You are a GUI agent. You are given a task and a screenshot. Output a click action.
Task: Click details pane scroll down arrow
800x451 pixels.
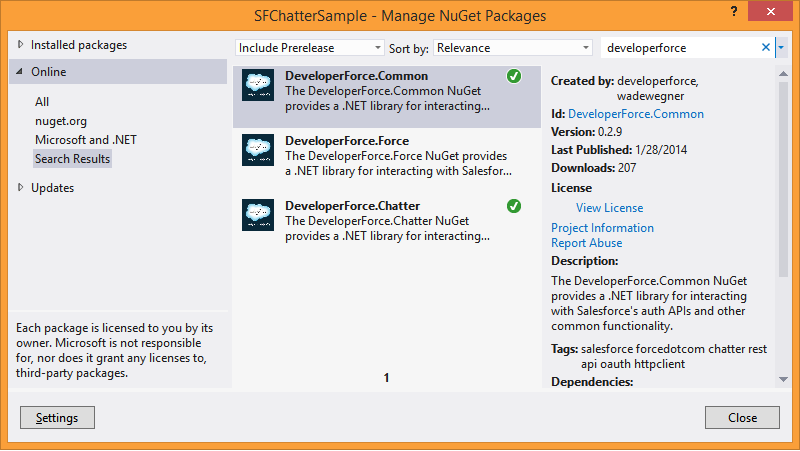(x=783, y=379)
